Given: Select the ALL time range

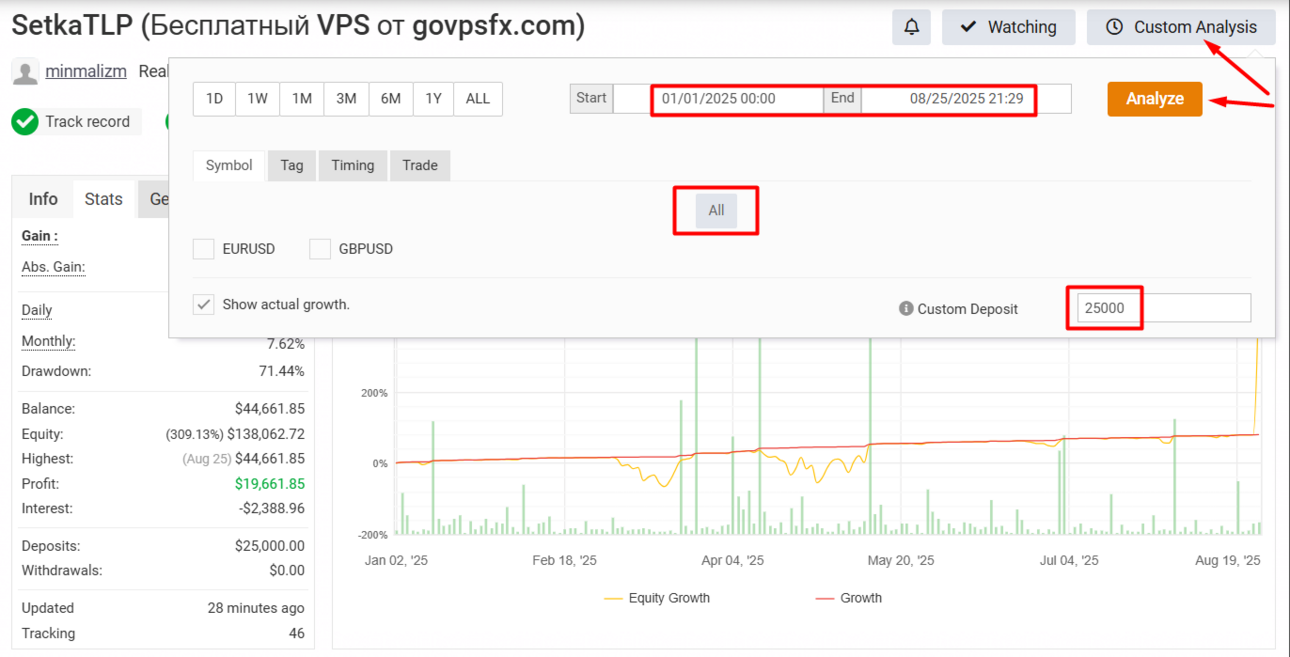Looking at the screenshot, I should coord(478,99).
